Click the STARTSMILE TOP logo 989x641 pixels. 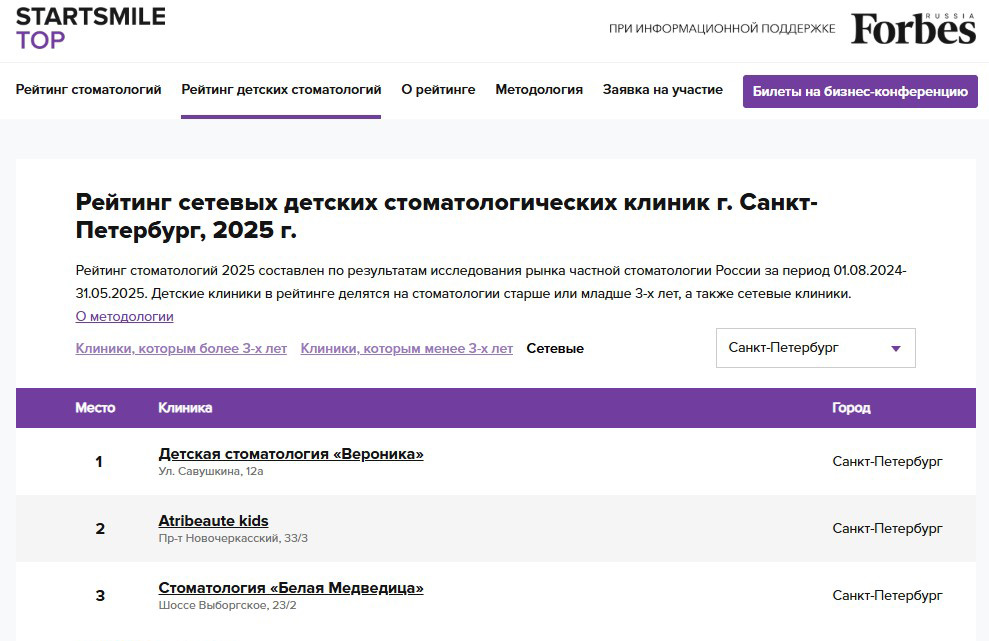pyautogui.click(x=90, y=28)
